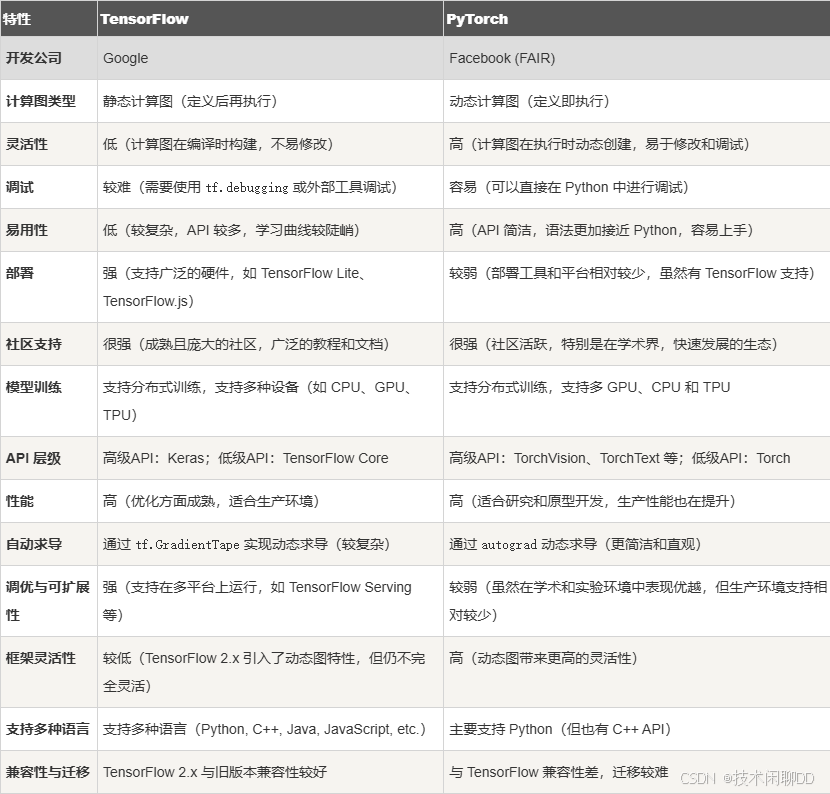Select the API 层级 row label
Image resolution: width=830 pixels, height=794 pixels.
click(49, 458)
